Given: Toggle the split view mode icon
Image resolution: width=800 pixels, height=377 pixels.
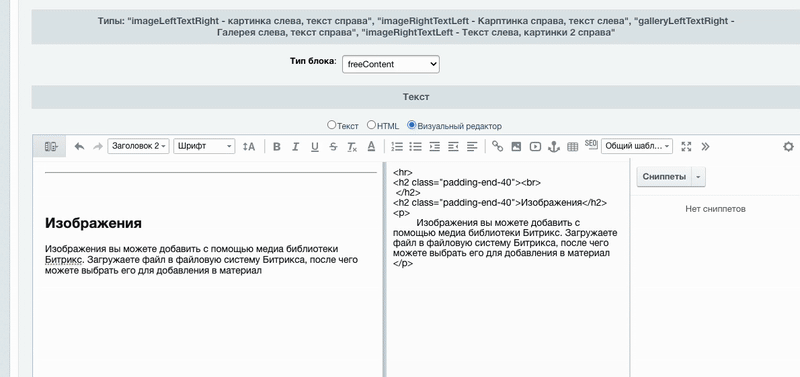Looking at the screenshot, I should click(x=51, y=146).
